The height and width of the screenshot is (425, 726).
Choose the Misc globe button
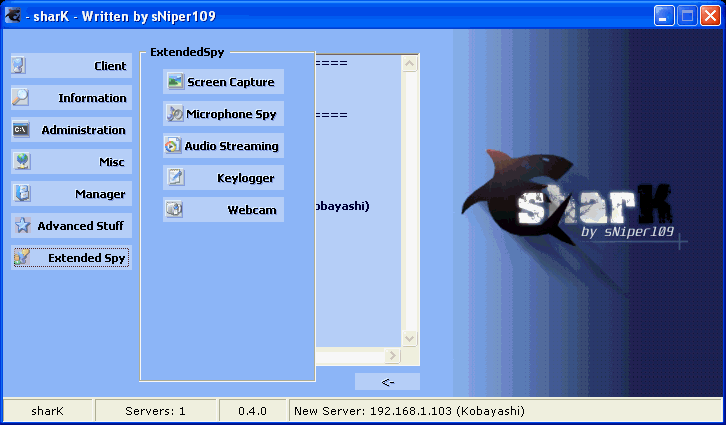click(71, 162)
